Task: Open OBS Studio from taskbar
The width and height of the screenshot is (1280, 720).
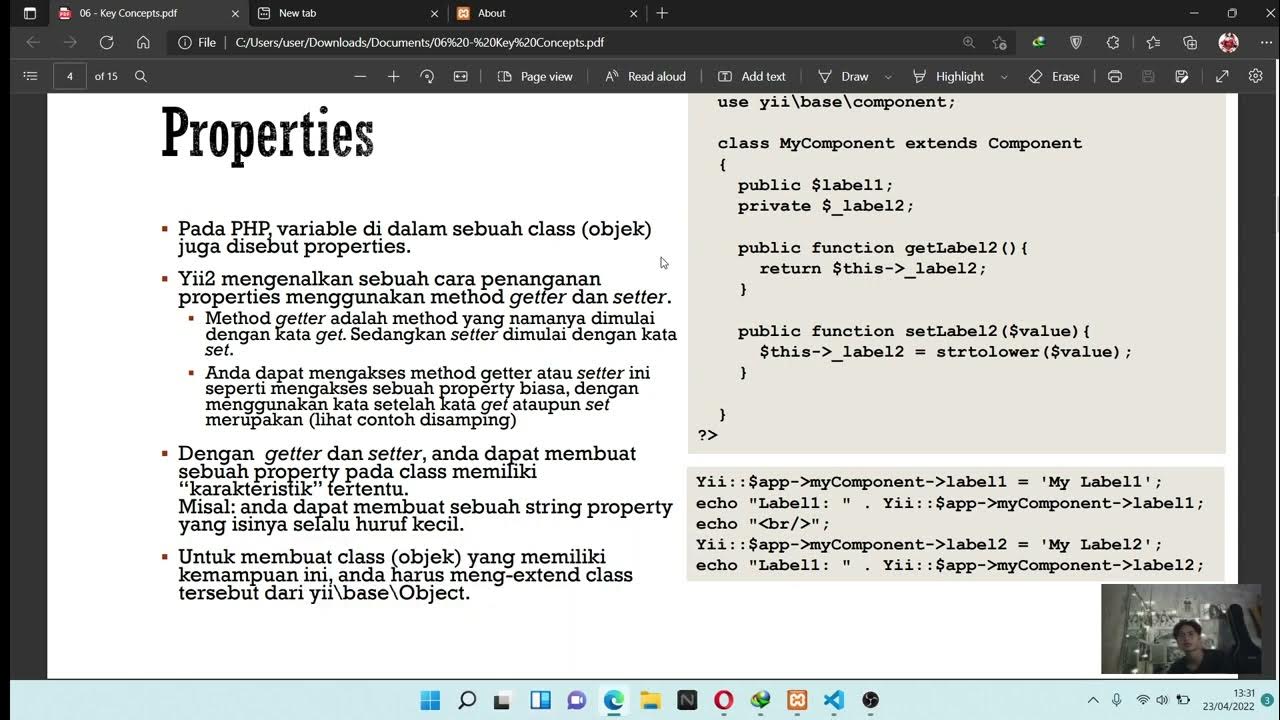Action: point(870,700)
